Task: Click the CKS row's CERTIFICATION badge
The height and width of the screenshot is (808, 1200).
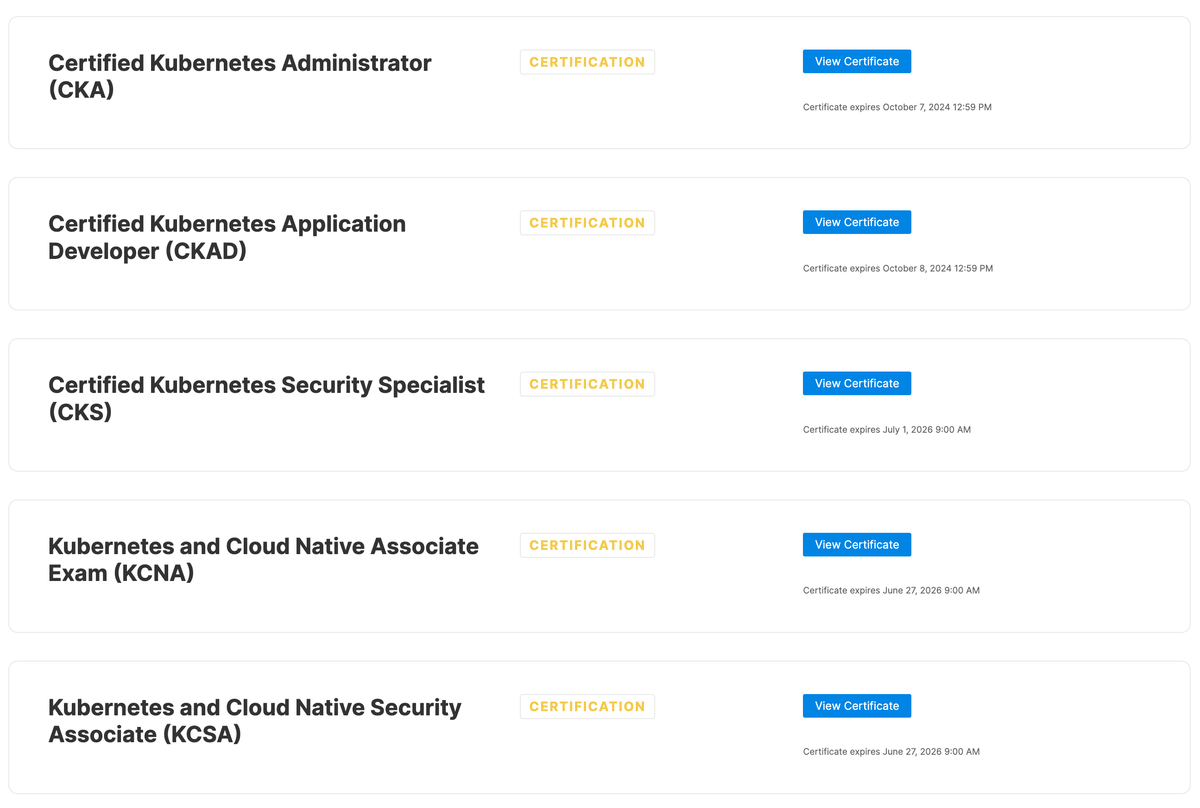Action: click(x=587, y=384)
